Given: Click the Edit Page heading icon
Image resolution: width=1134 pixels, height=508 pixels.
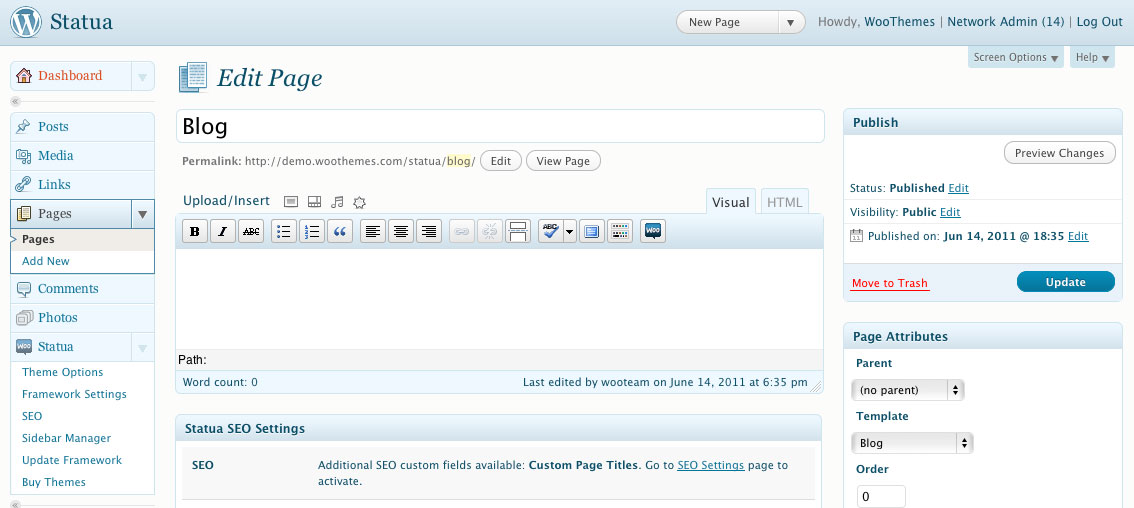Looking at the screenshot, I should click(193, 77).
